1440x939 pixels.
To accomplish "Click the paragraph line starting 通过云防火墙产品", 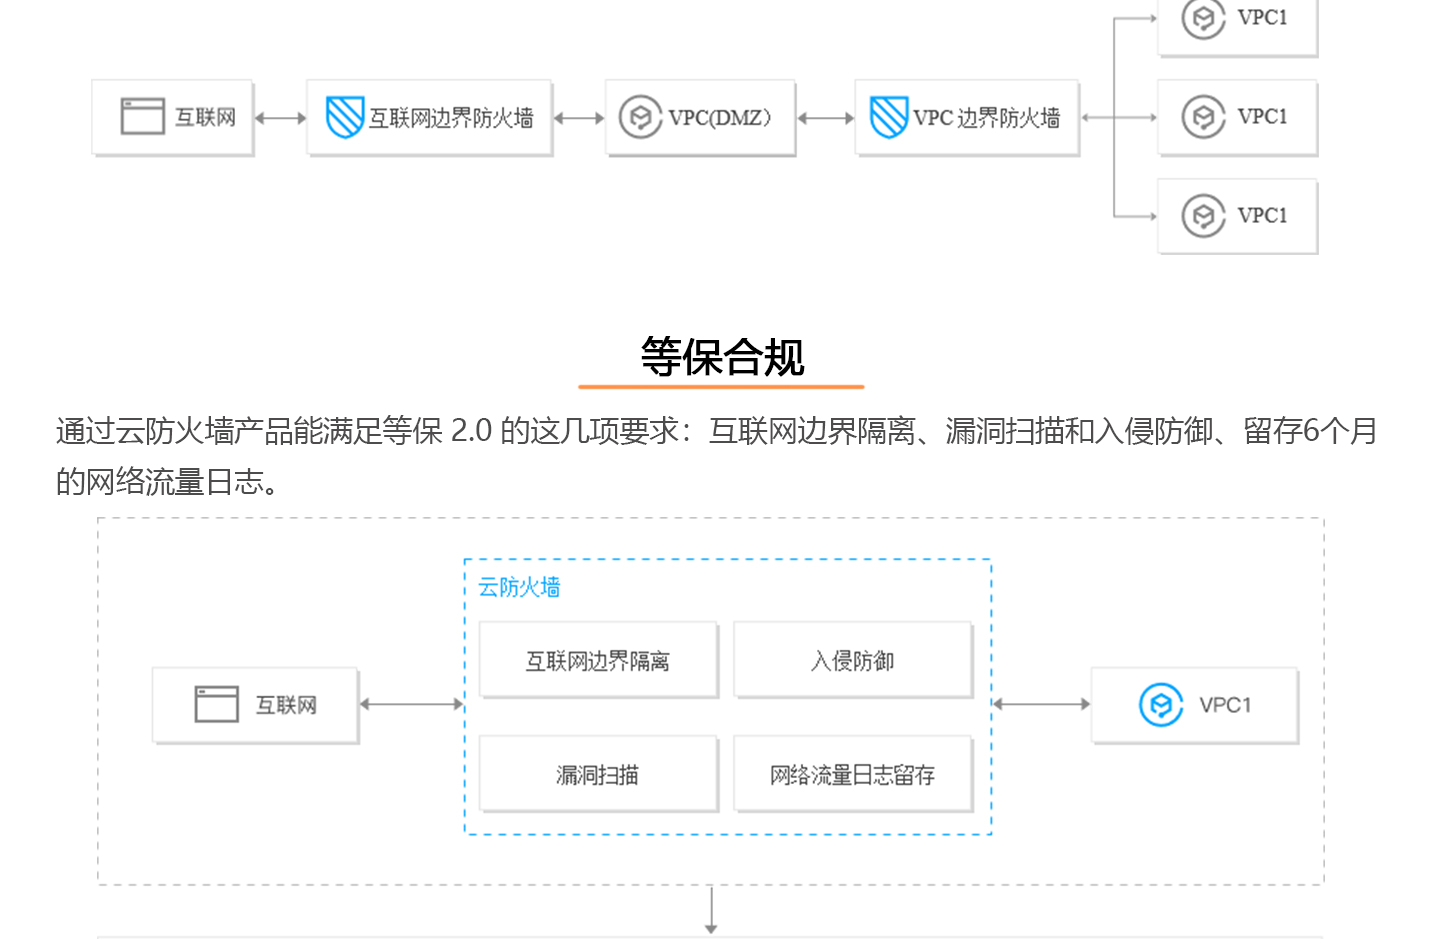I will 717,431.
